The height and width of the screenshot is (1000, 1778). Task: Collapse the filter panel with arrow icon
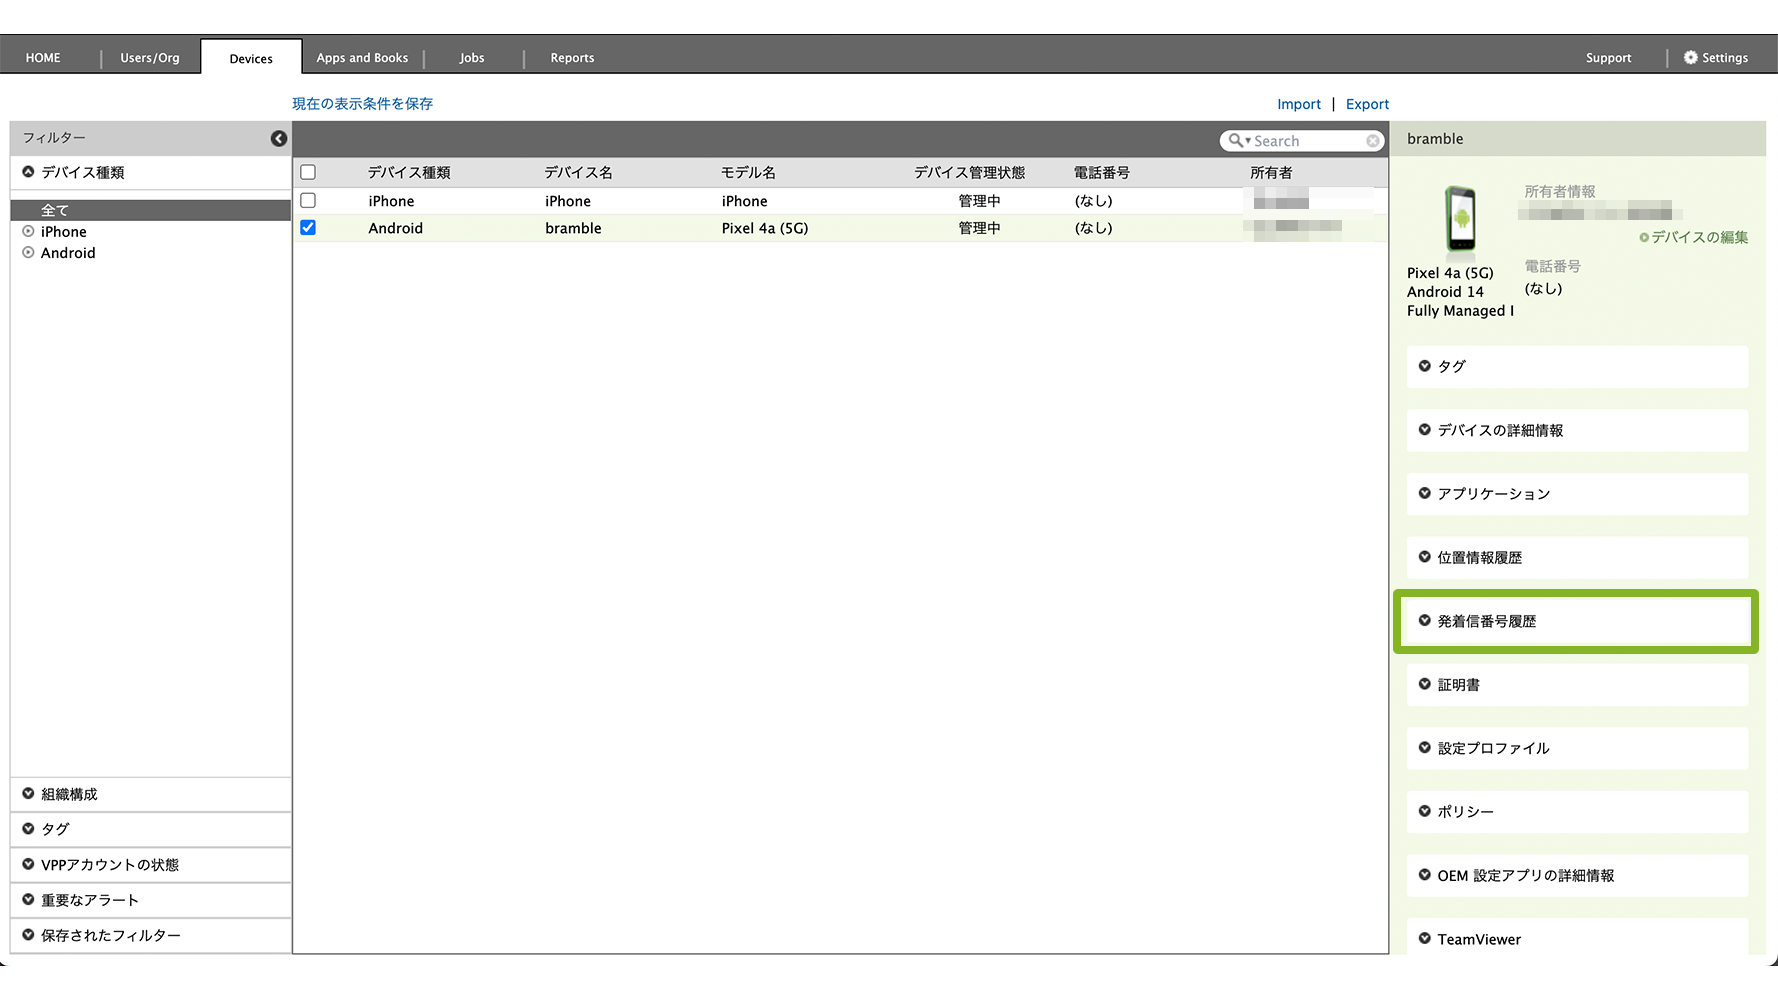point(279,139)
